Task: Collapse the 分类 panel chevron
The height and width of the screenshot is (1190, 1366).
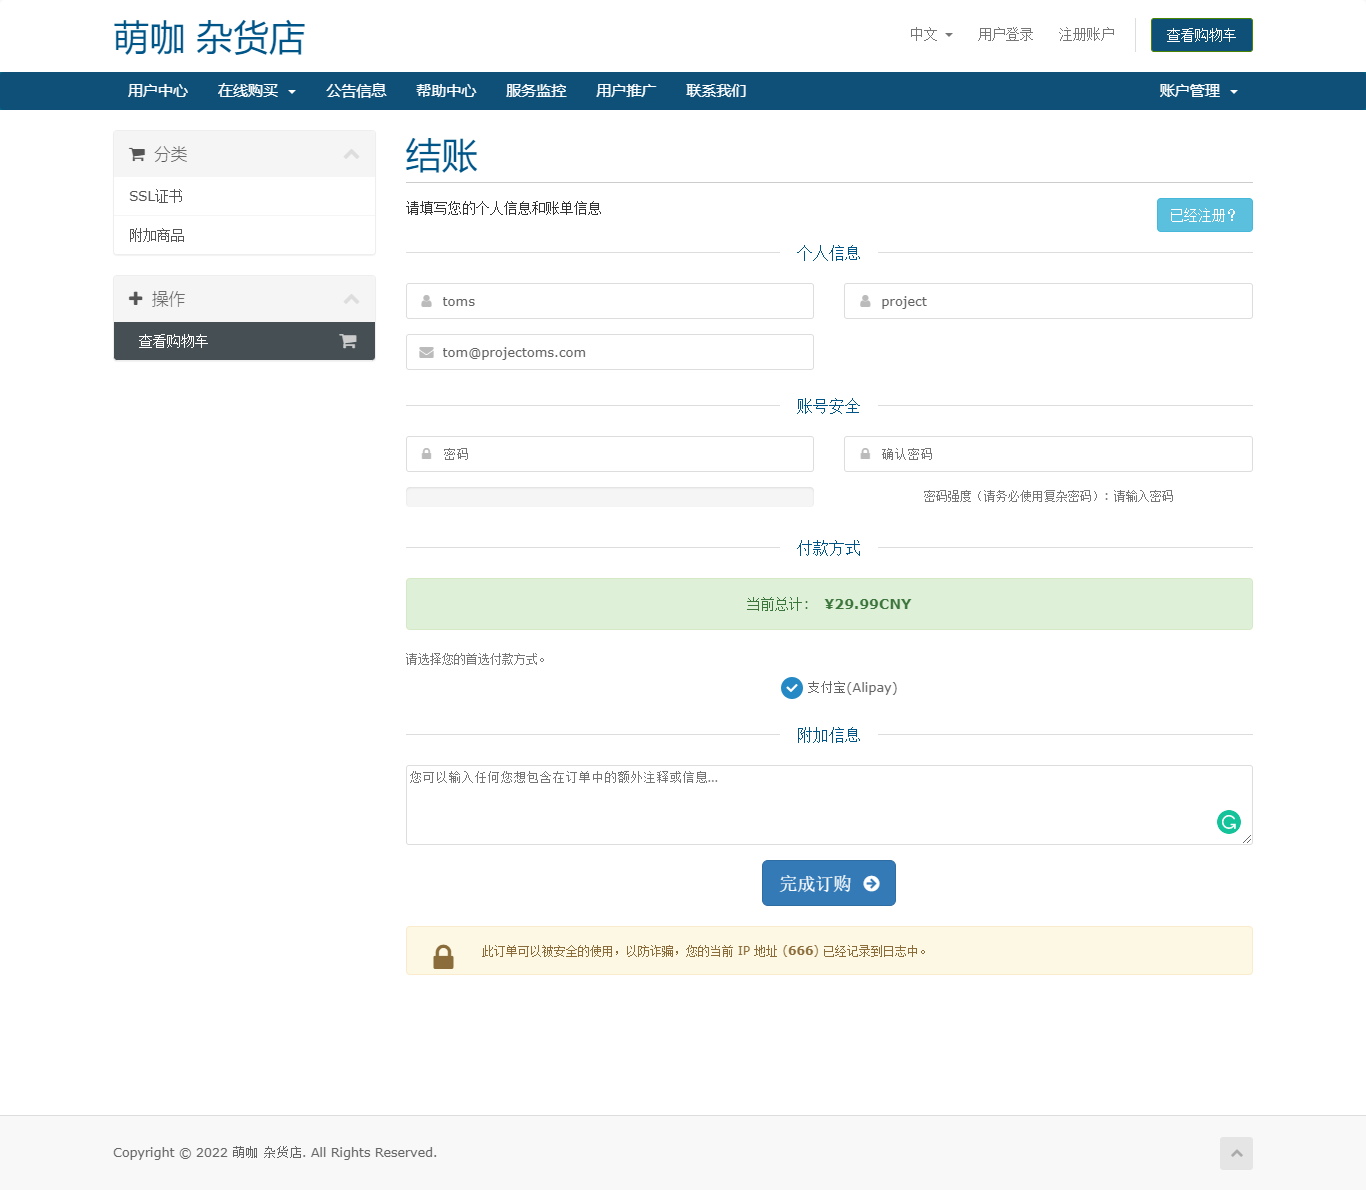Action: (x=351, y=154)
